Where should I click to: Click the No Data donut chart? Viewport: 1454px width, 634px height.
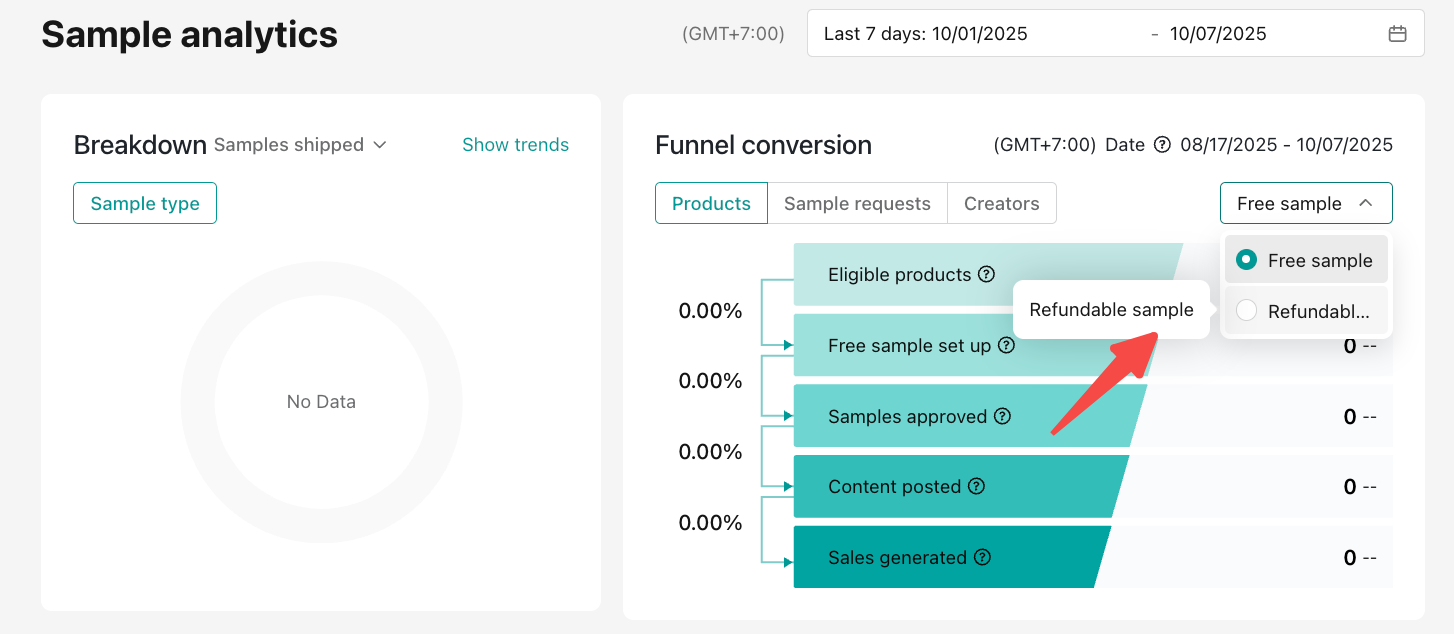(x=321, y=402)
